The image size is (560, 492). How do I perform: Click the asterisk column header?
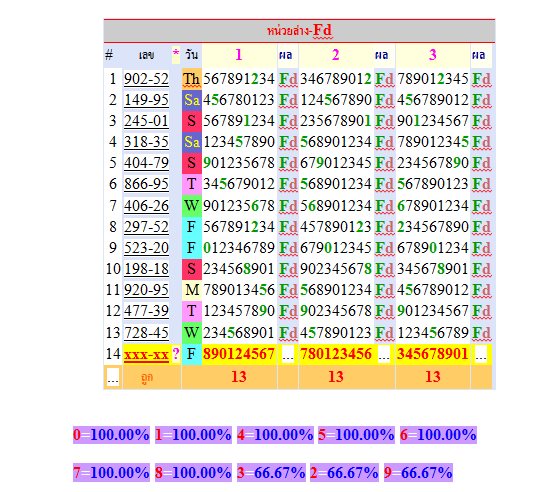click(176, 55)
